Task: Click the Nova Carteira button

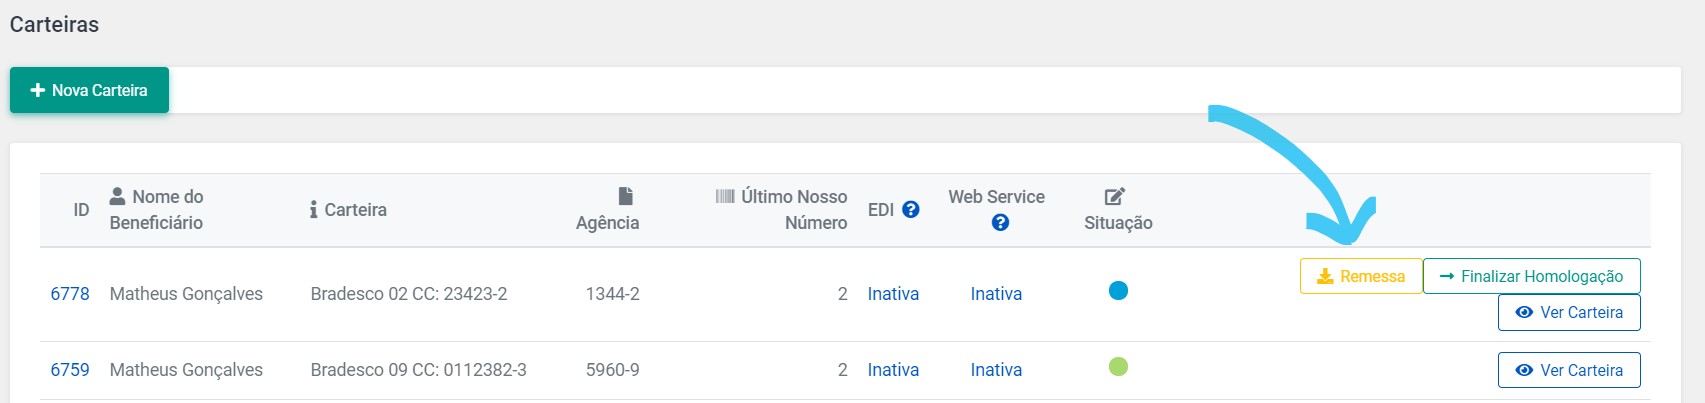Action: coord(89,90)
